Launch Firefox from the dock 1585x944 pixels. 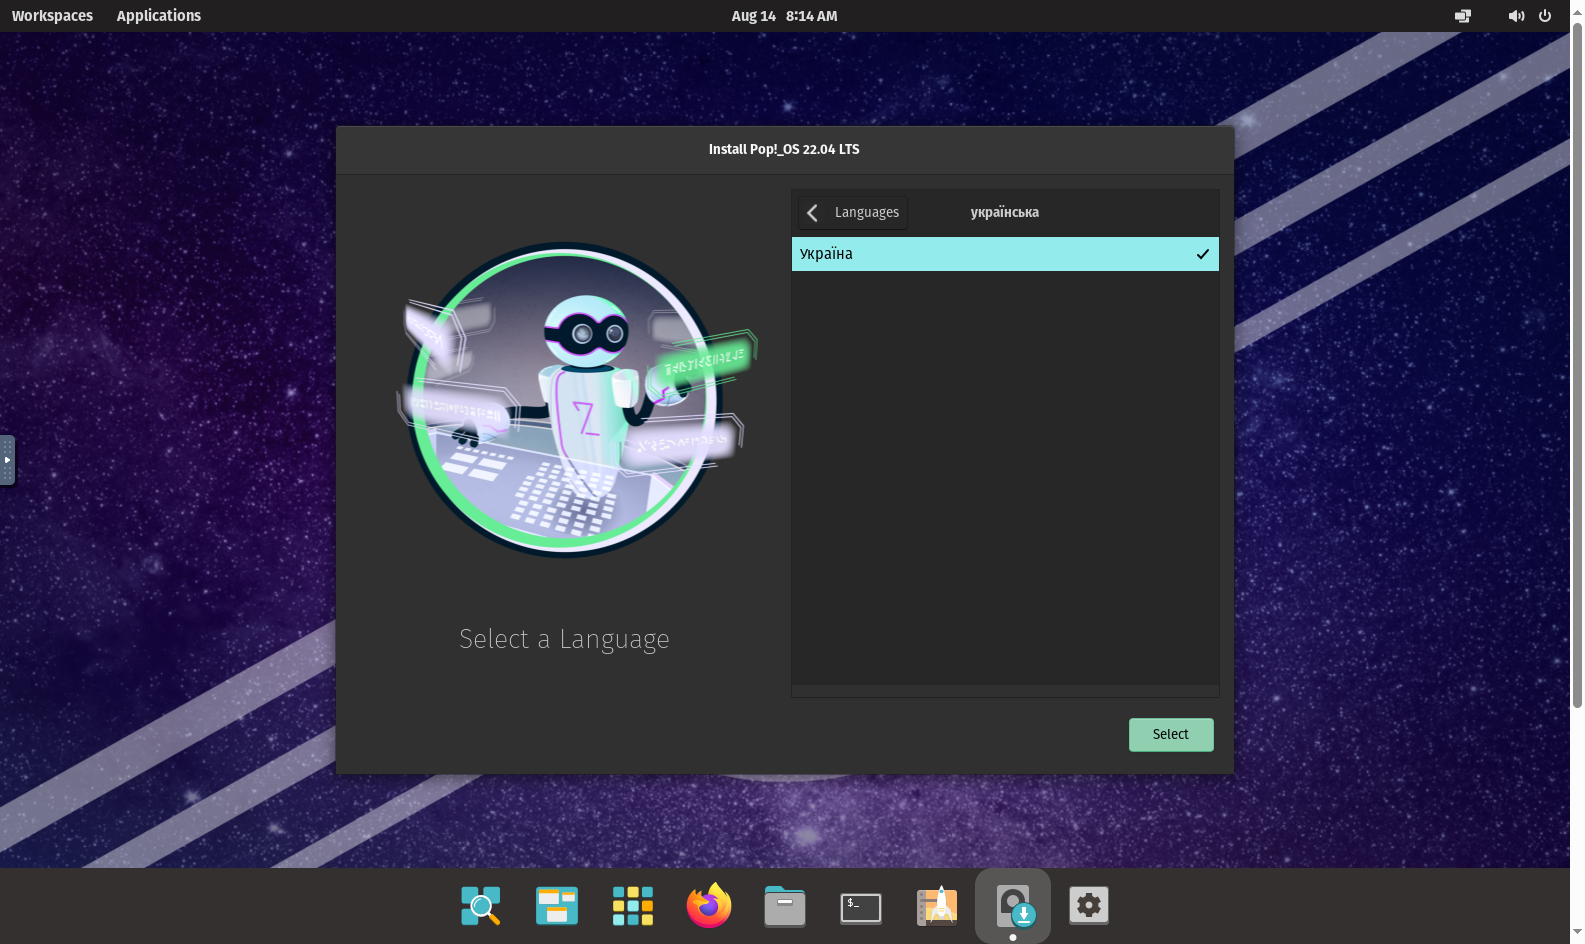click(709, 906)
